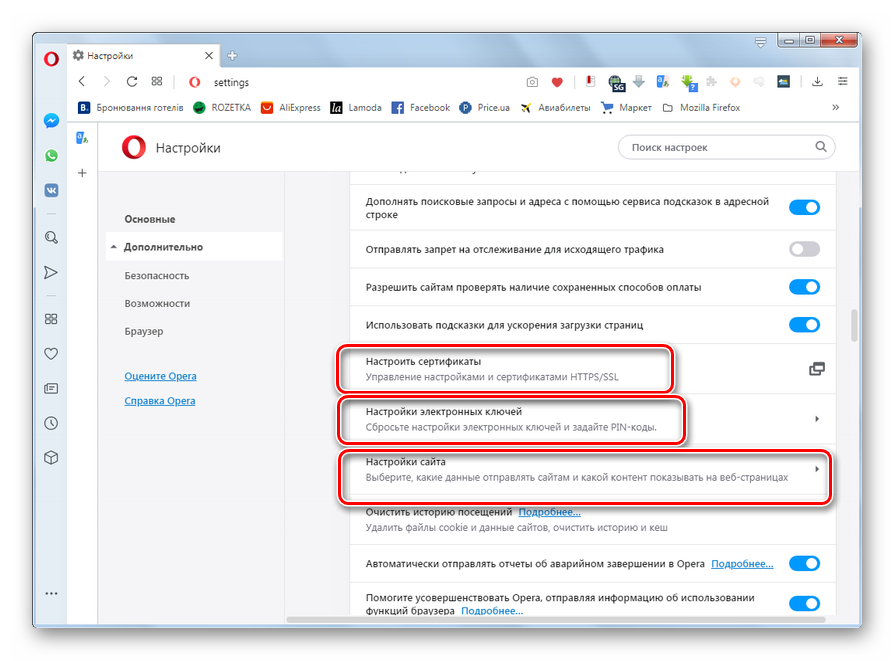The height and width of the screenshot is (661, 895).
Task: Open Speed Dial start page from toolbar
Action: (157, 82)
